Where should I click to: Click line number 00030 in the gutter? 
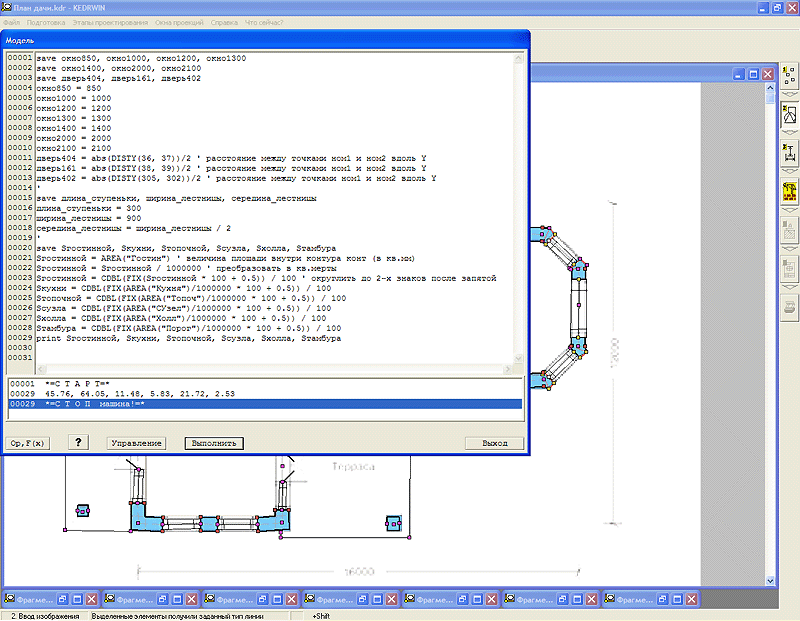click(x=20, y=347)
